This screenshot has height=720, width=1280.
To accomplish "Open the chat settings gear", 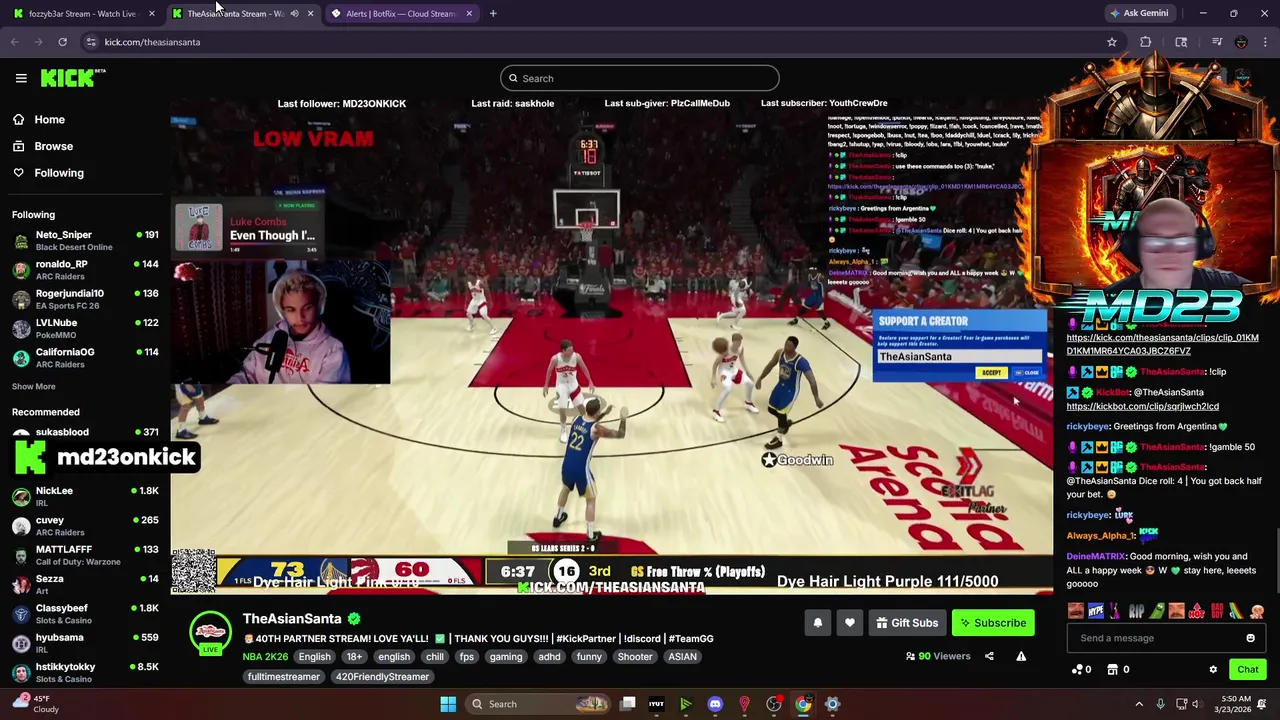I will pos(1213,670).
